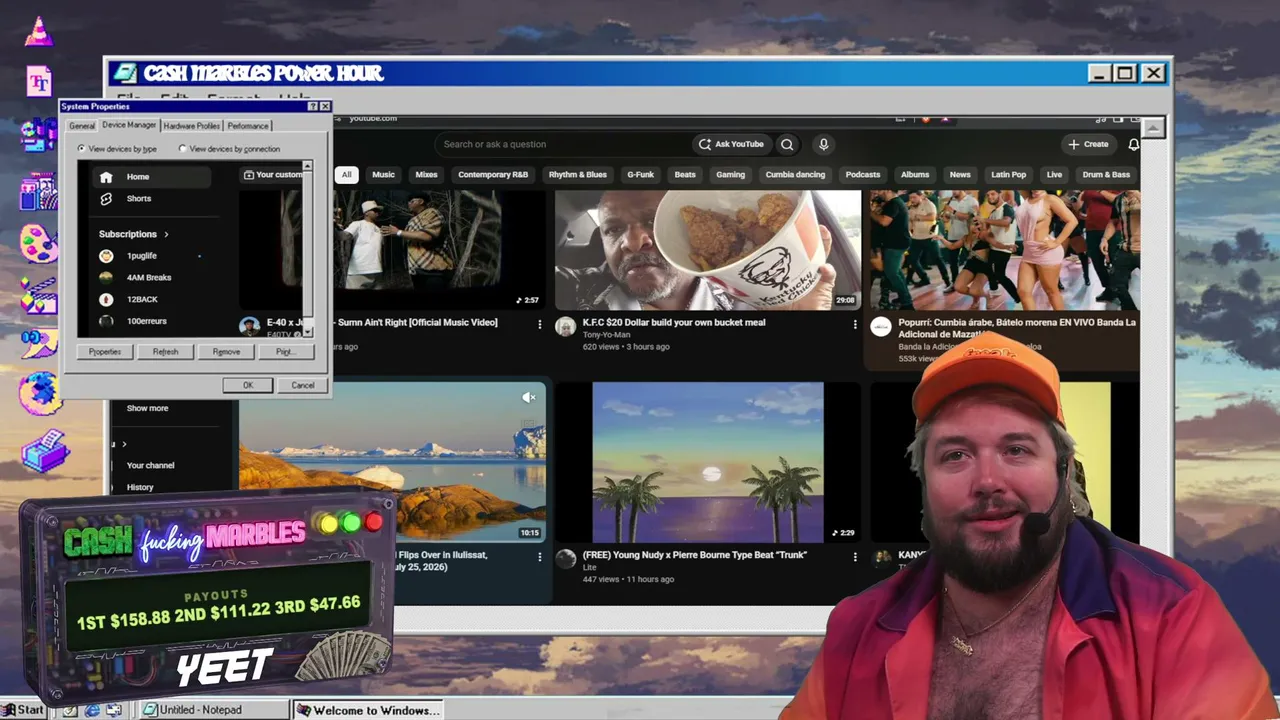Expand the Subscriptions section chevron
Viewport: 1280px width, 720px height.
(x=166, y=234)
